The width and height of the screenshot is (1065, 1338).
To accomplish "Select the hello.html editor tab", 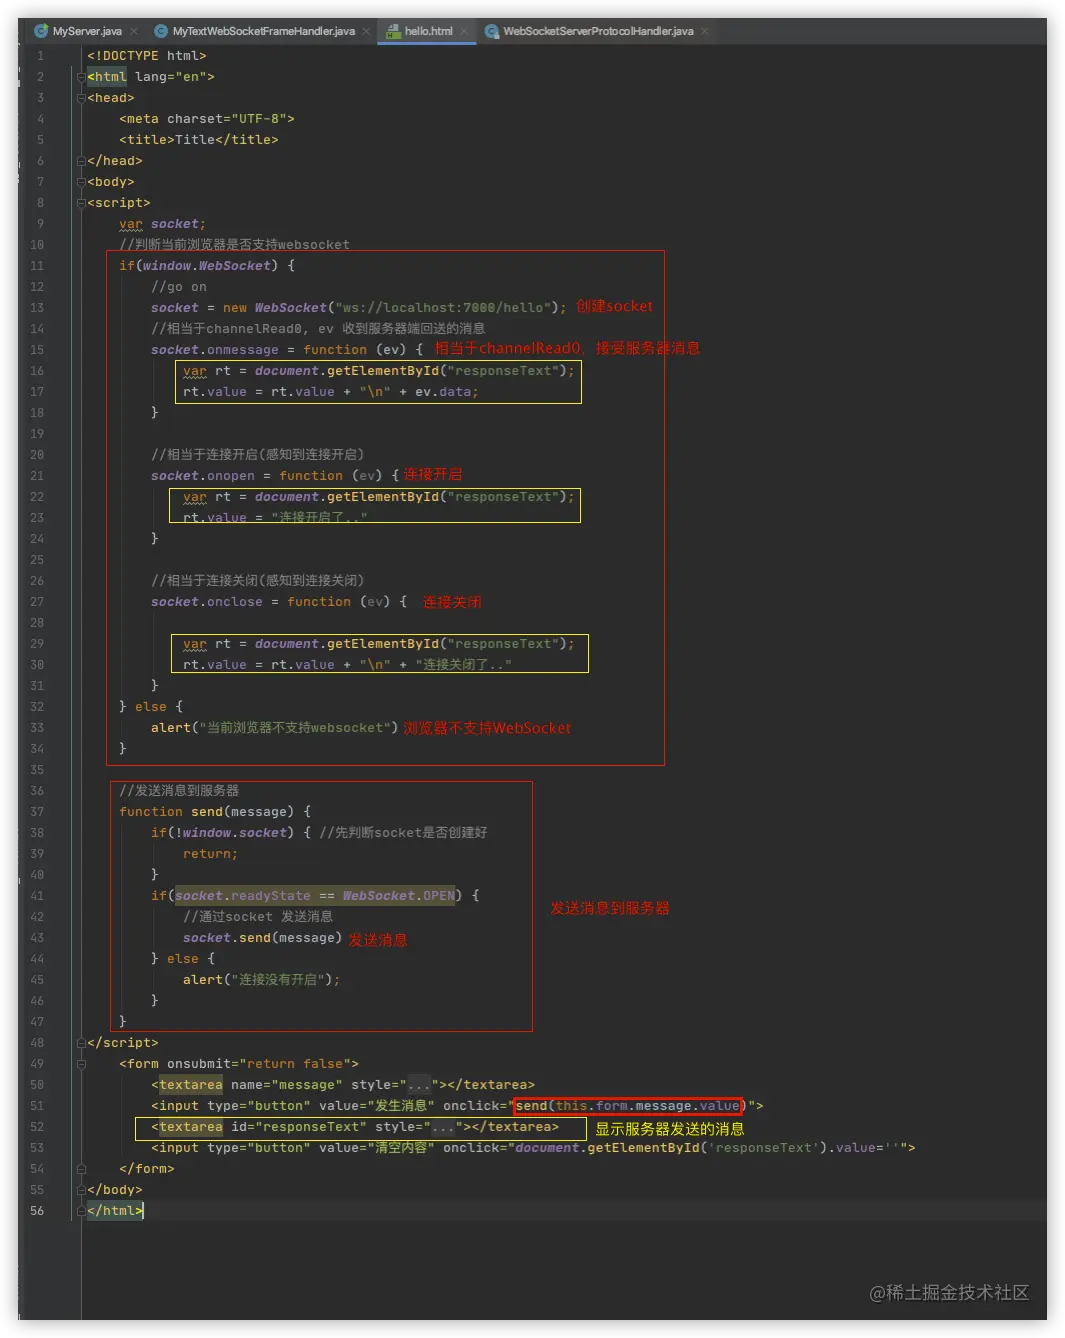I will pyautogui.click(x=428, y=31).
